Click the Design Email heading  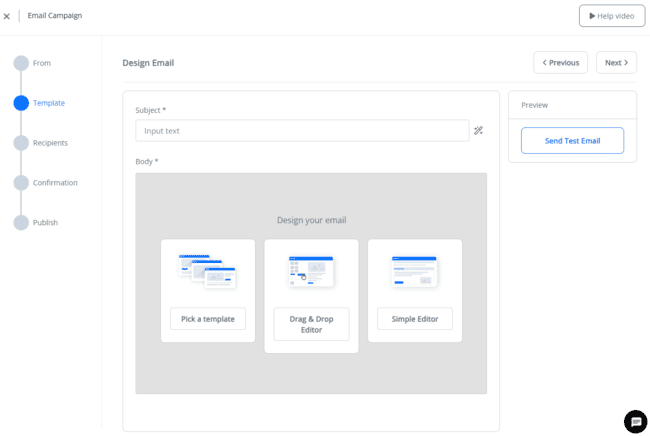pyautogui.click(x=148, y=63)
